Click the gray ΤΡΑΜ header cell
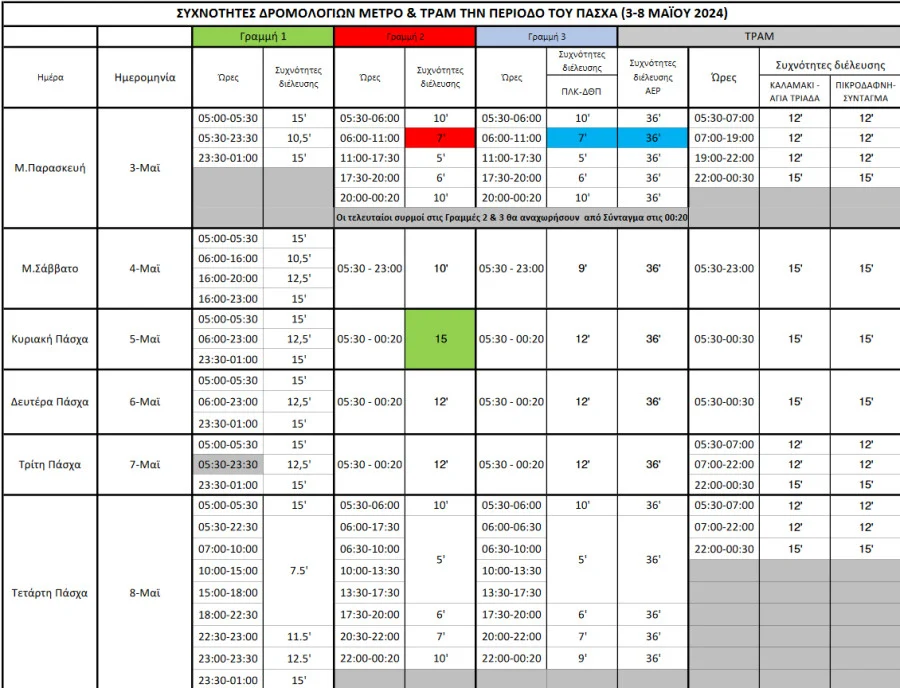 pos(758,36)
